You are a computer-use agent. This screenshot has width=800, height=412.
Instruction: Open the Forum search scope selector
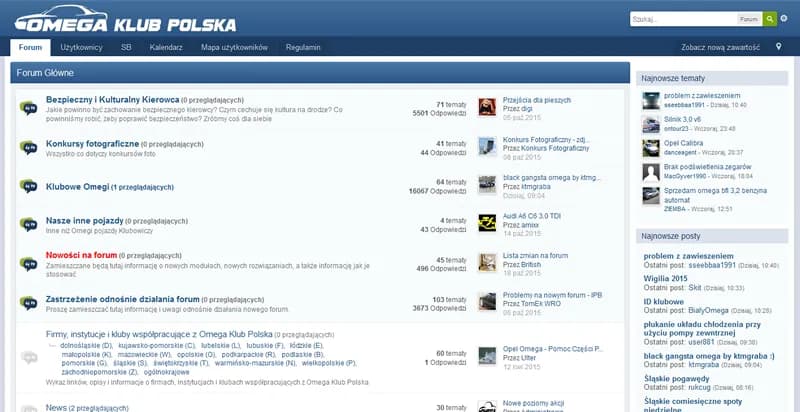748,19
